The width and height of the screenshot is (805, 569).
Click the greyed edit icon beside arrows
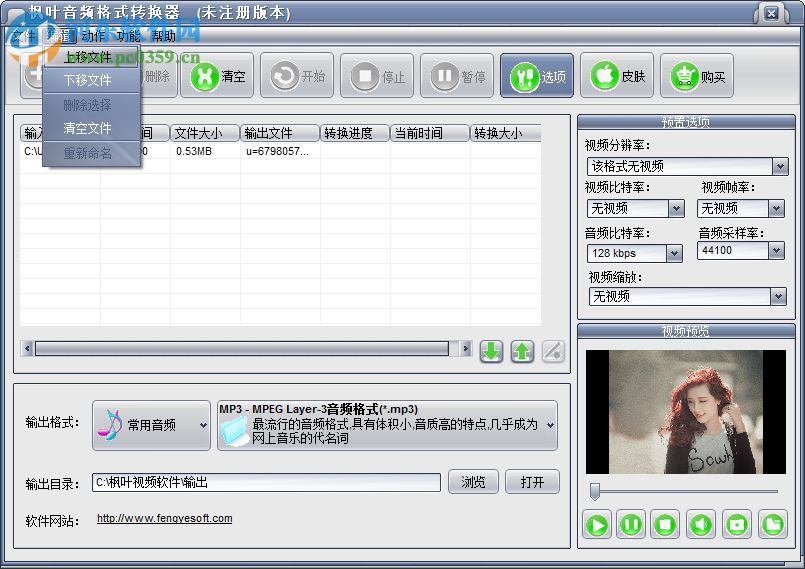553,351
